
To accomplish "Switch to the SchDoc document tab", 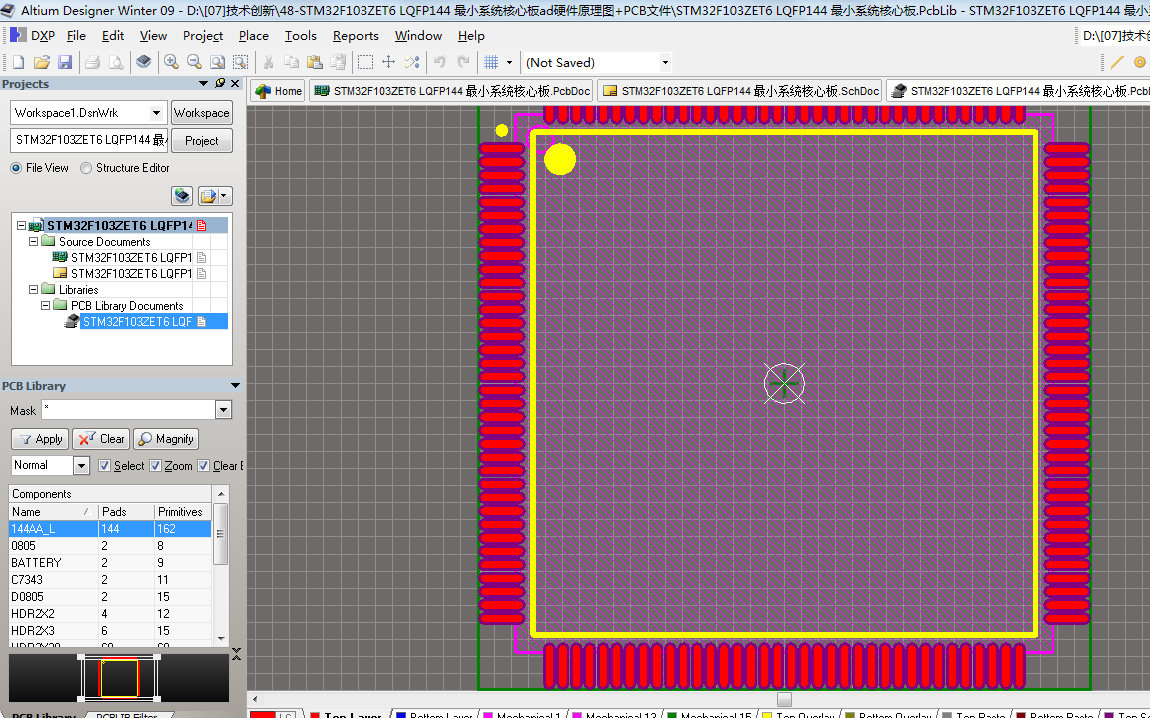I will [741, 91].
